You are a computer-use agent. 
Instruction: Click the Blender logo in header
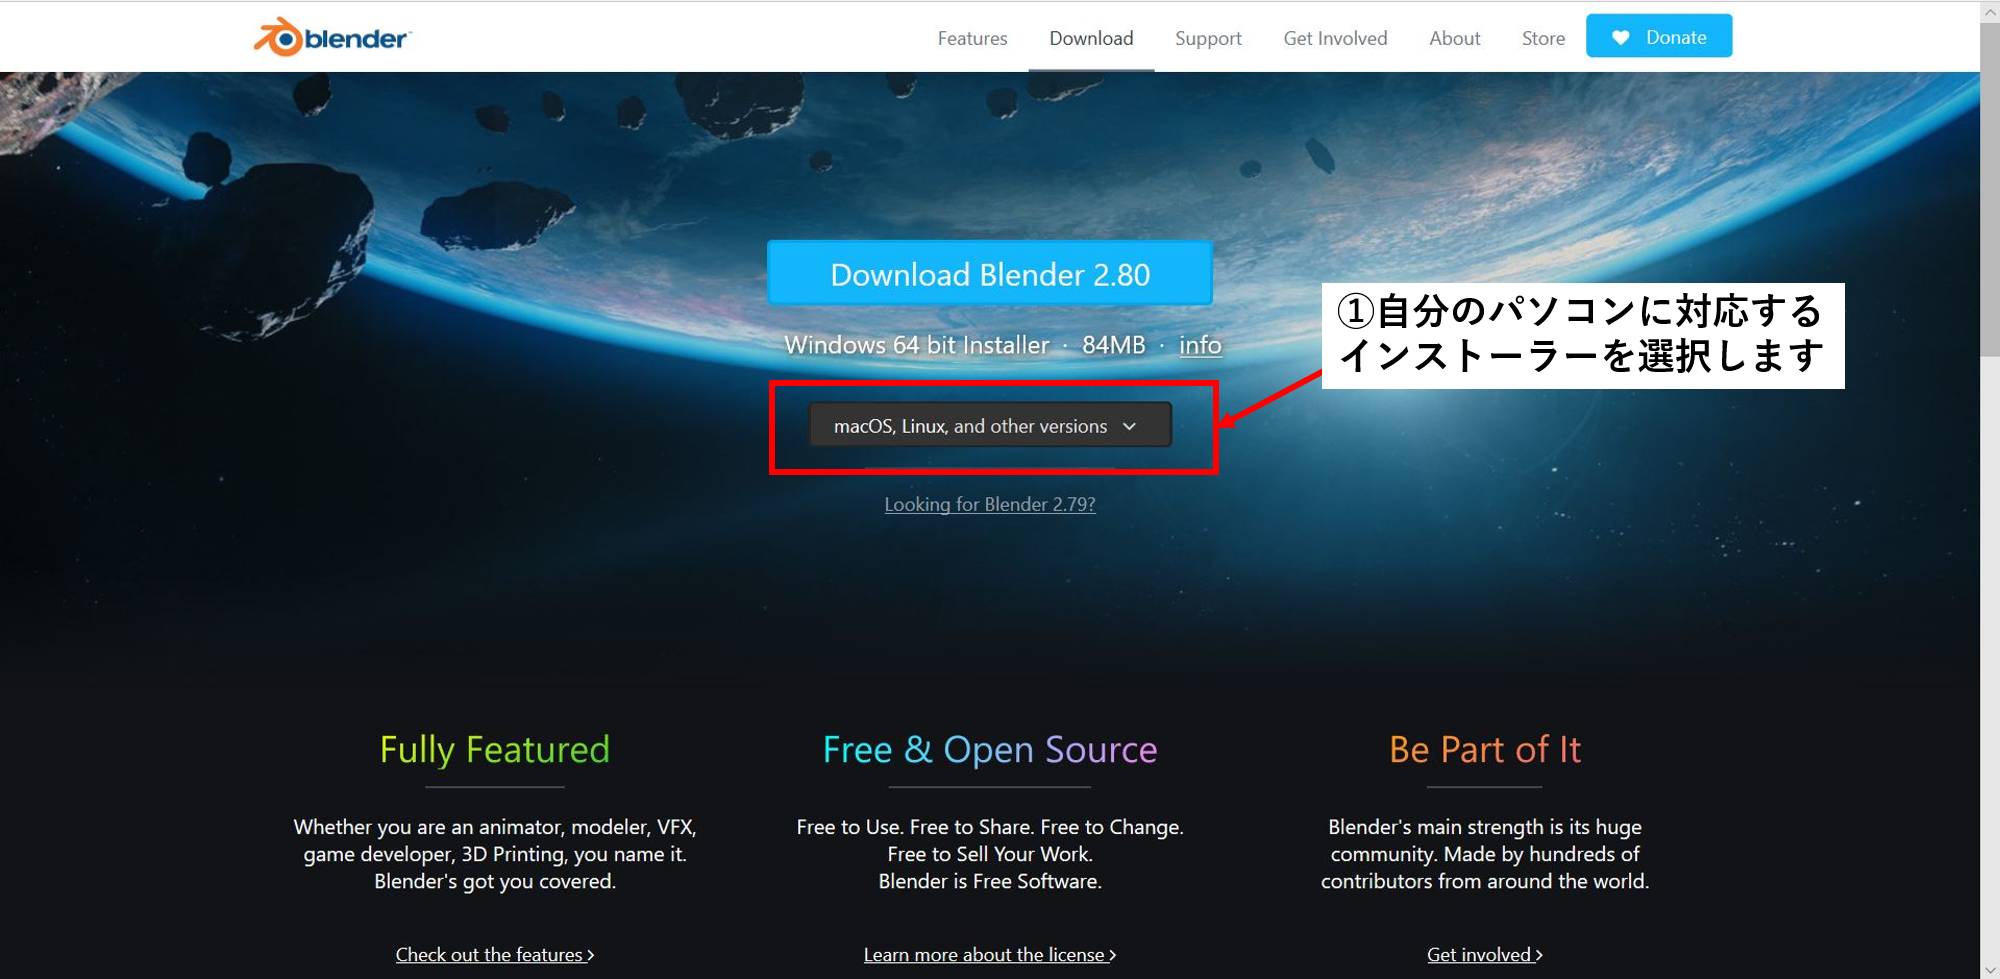(332, 37)
